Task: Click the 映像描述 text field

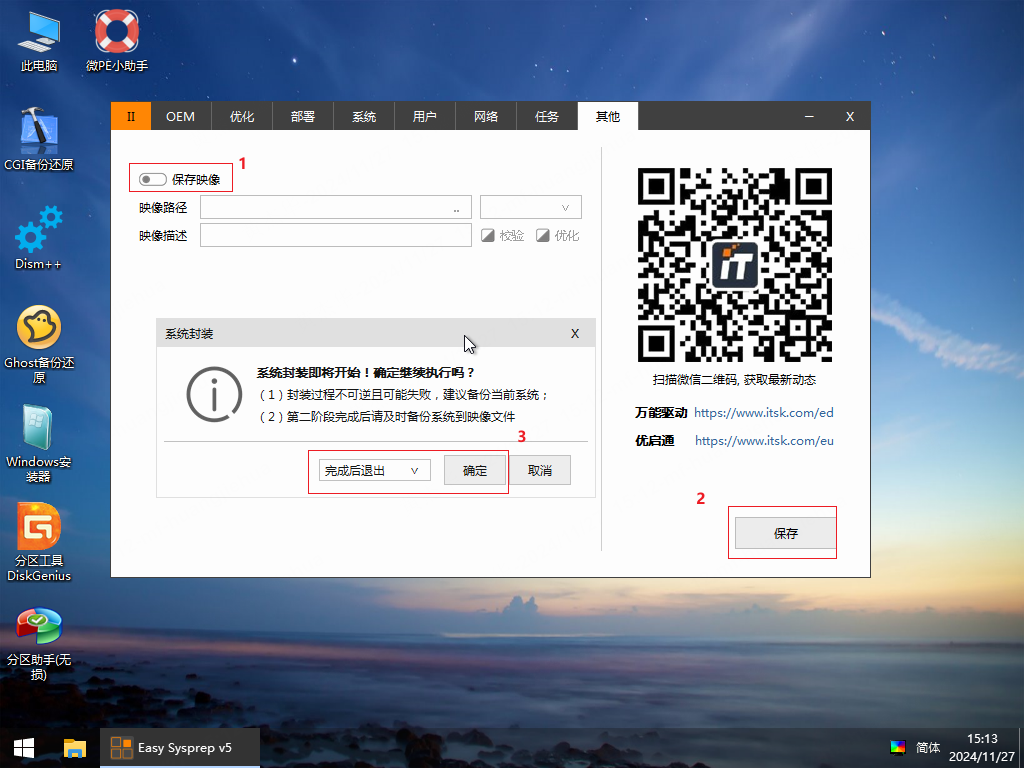Action: coord(335,236)
